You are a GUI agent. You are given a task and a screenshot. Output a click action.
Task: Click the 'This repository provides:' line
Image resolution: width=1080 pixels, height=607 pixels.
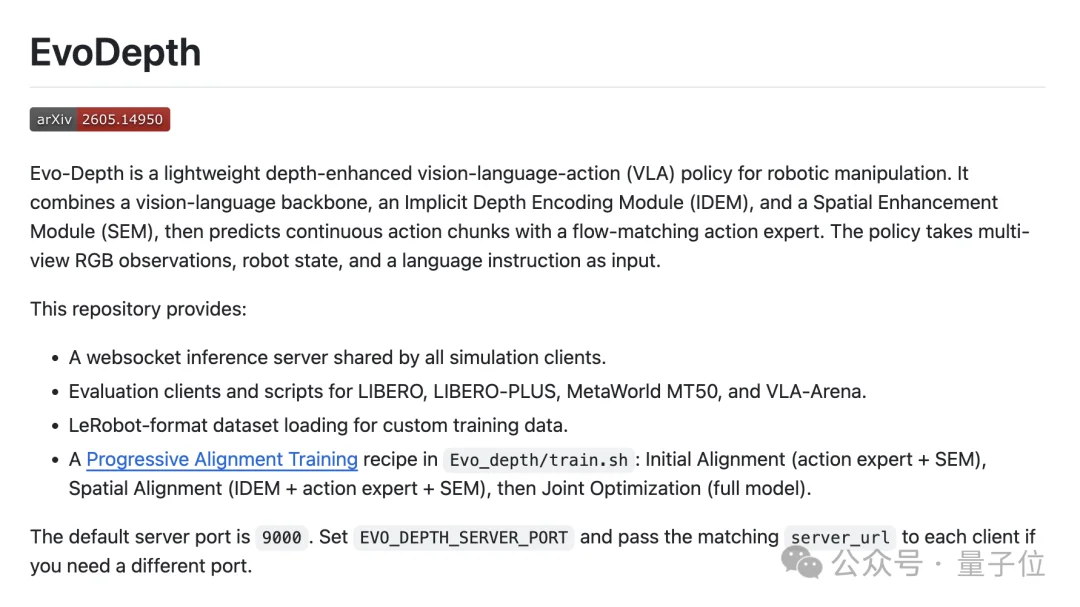pyautogui.click(x=138, y=309)
